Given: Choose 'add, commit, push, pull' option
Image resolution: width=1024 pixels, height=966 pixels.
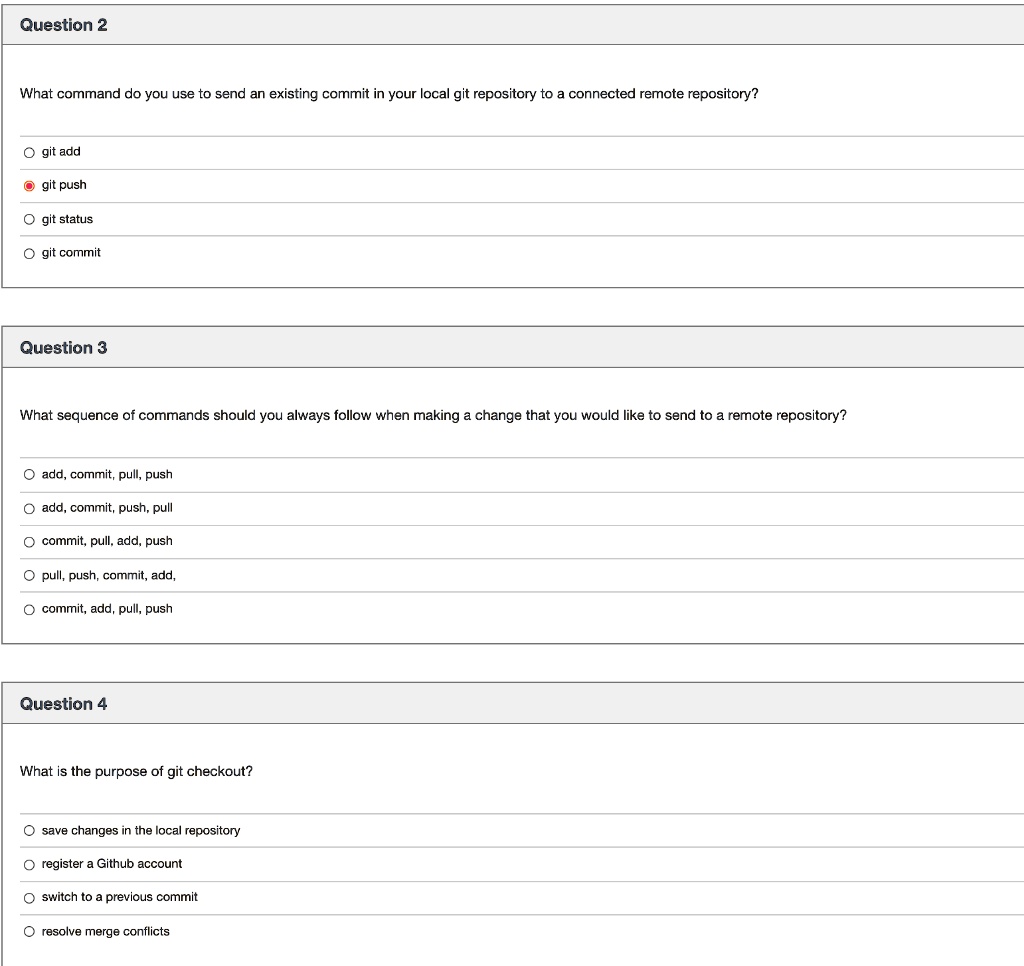Looking at the screenshot, I should [x=29, y=509].
